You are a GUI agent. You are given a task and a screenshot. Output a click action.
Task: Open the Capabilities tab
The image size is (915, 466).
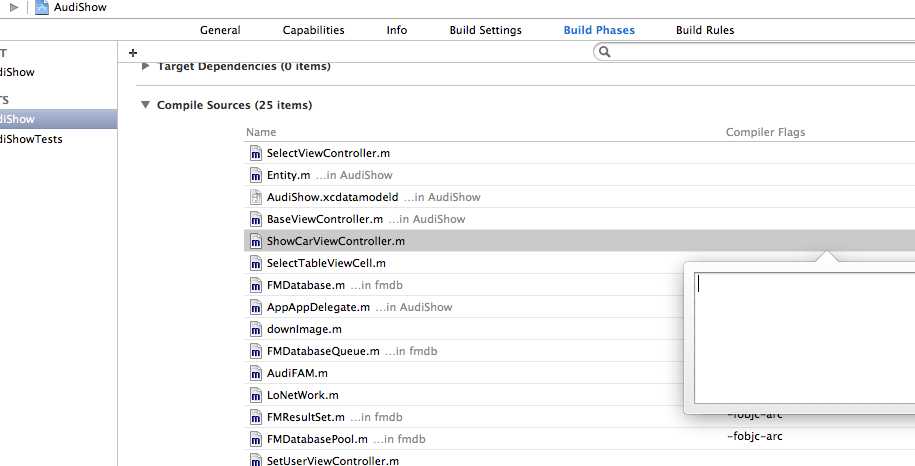[313, 30]
